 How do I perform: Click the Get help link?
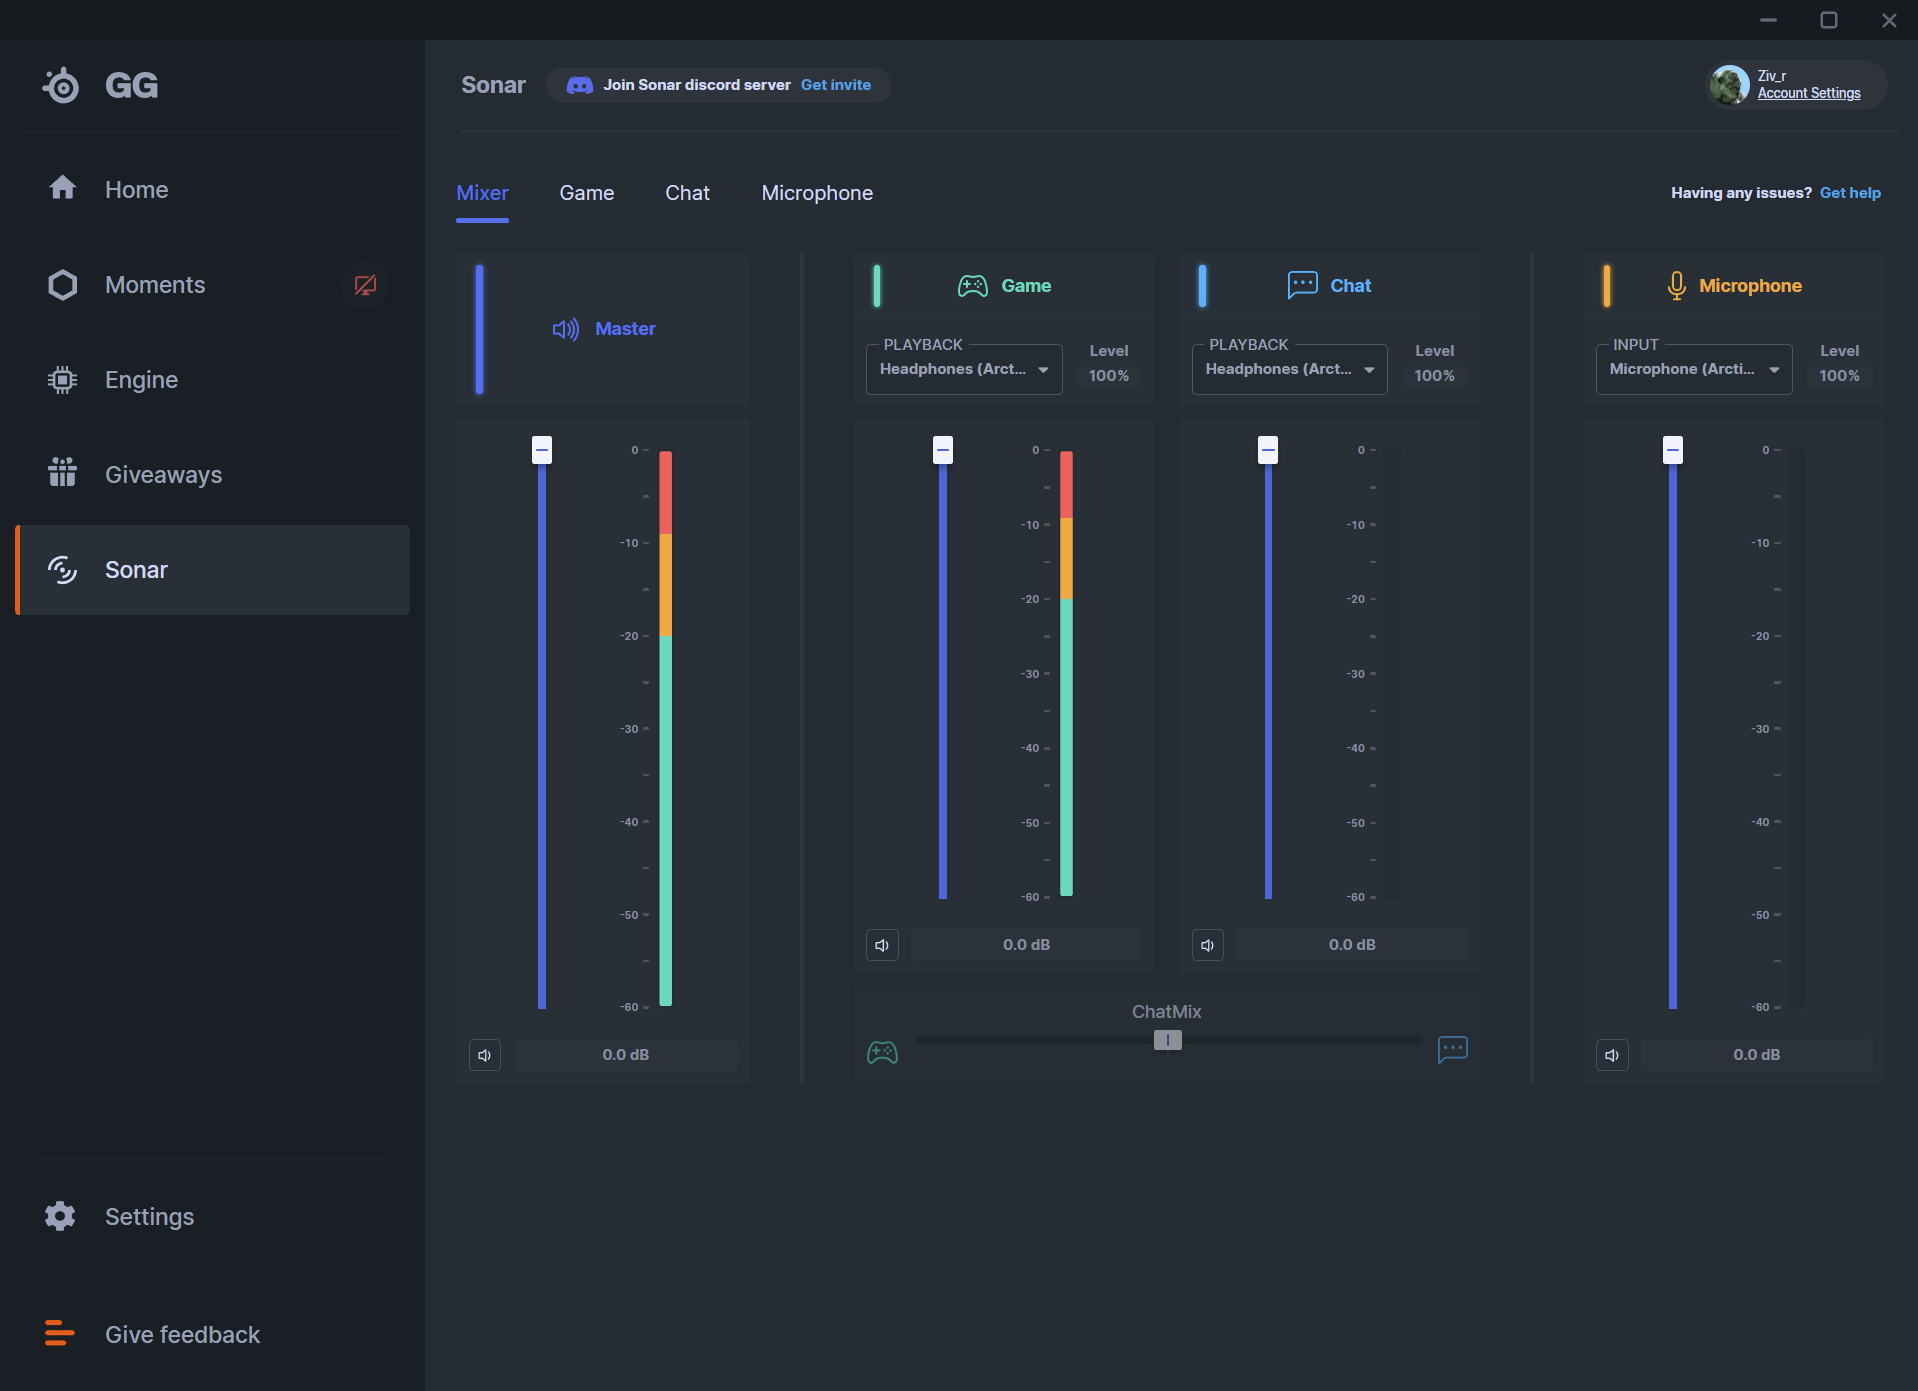[x=1850, y=193]
